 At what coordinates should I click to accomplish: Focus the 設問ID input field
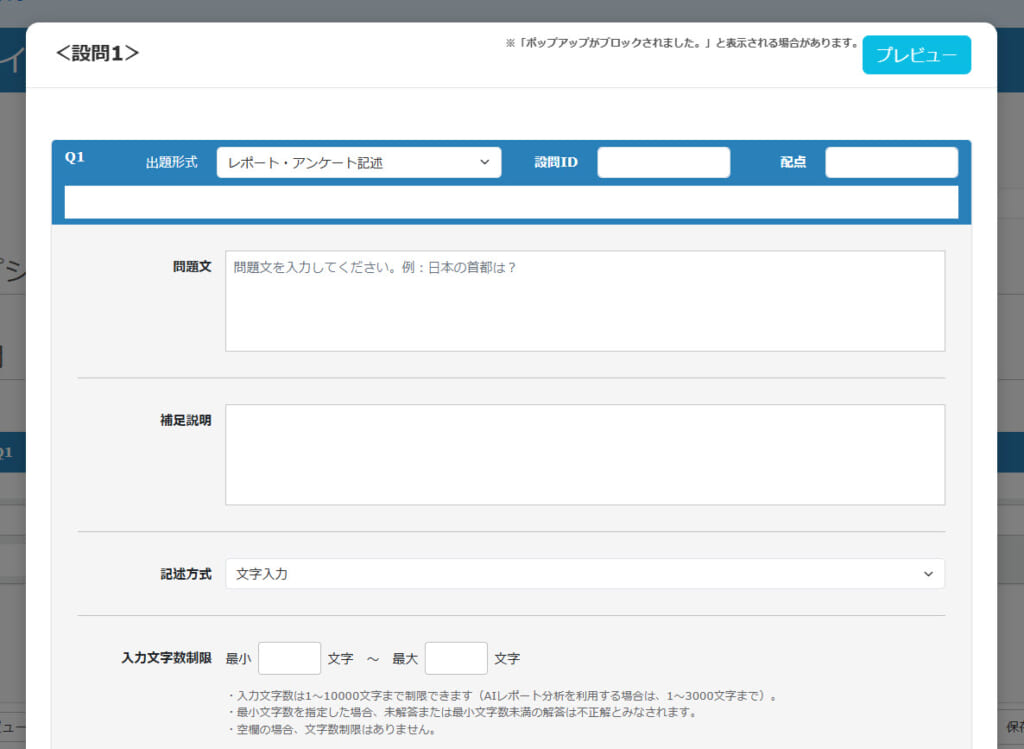pos(663,162)
